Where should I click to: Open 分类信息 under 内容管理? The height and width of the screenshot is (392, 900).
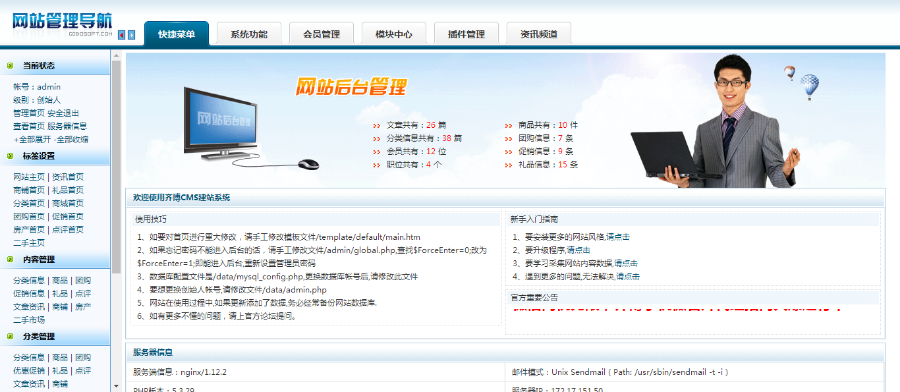coord(29,281)
